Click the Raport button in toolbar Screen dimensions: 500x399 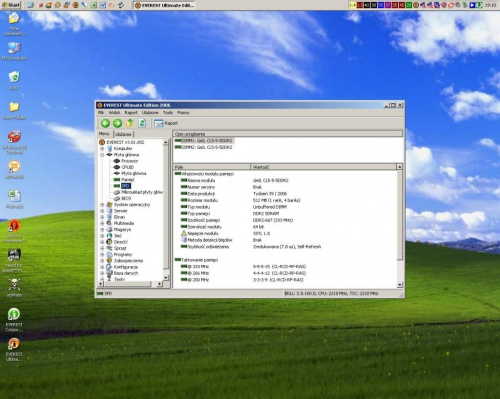[x=166, y=123]
